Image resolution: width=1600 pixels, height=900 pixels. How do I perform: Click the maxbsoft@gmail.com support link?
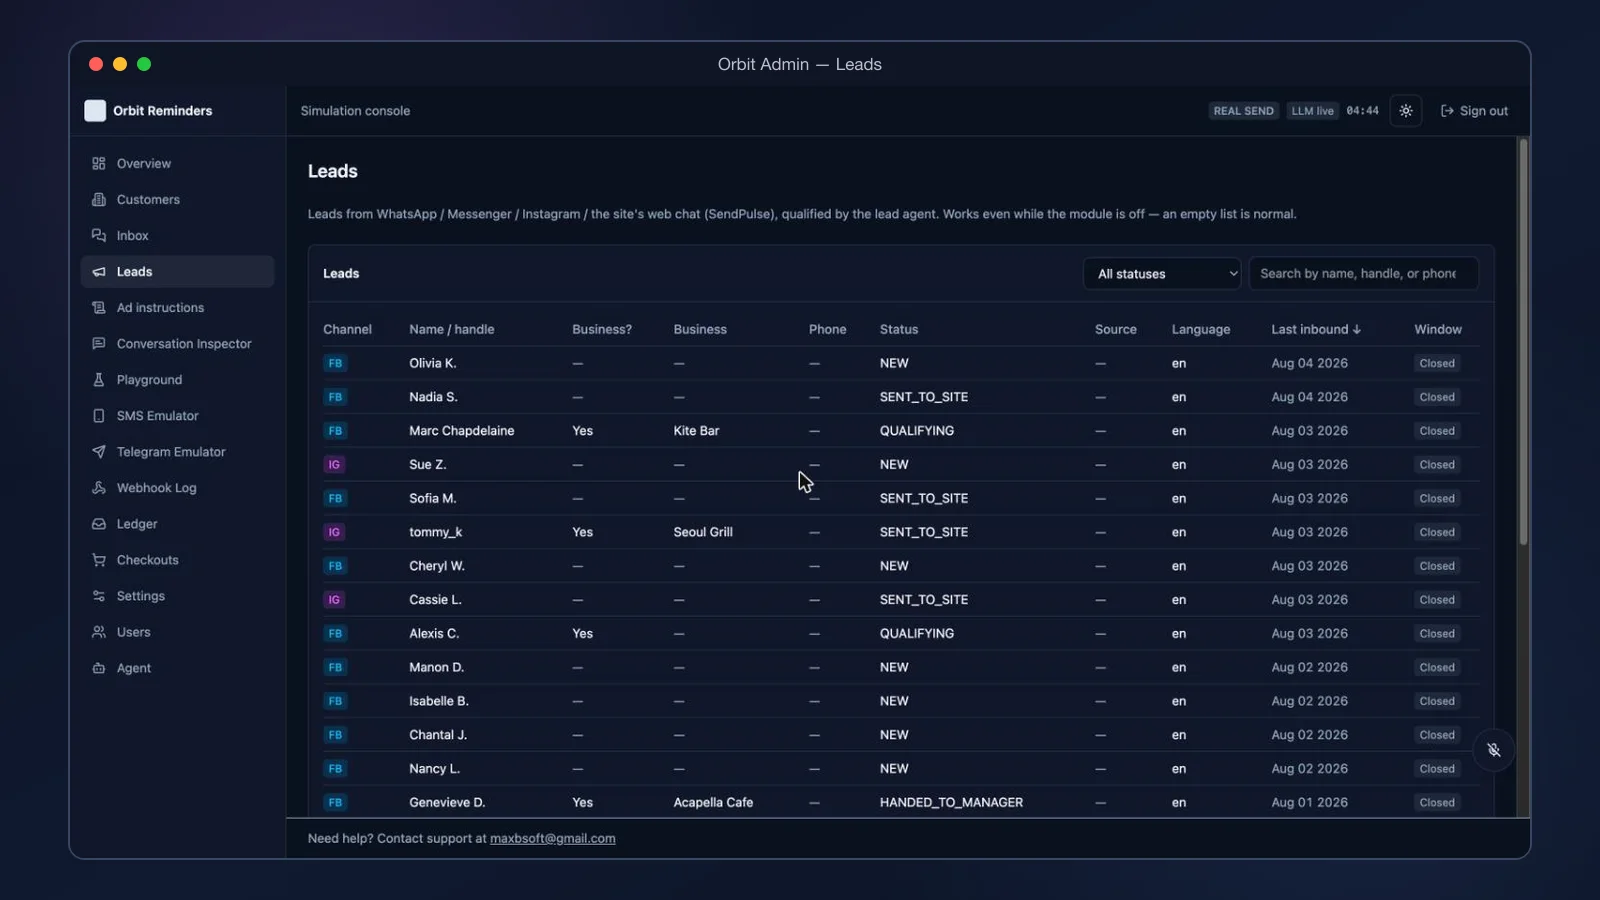tap(552, 838)
